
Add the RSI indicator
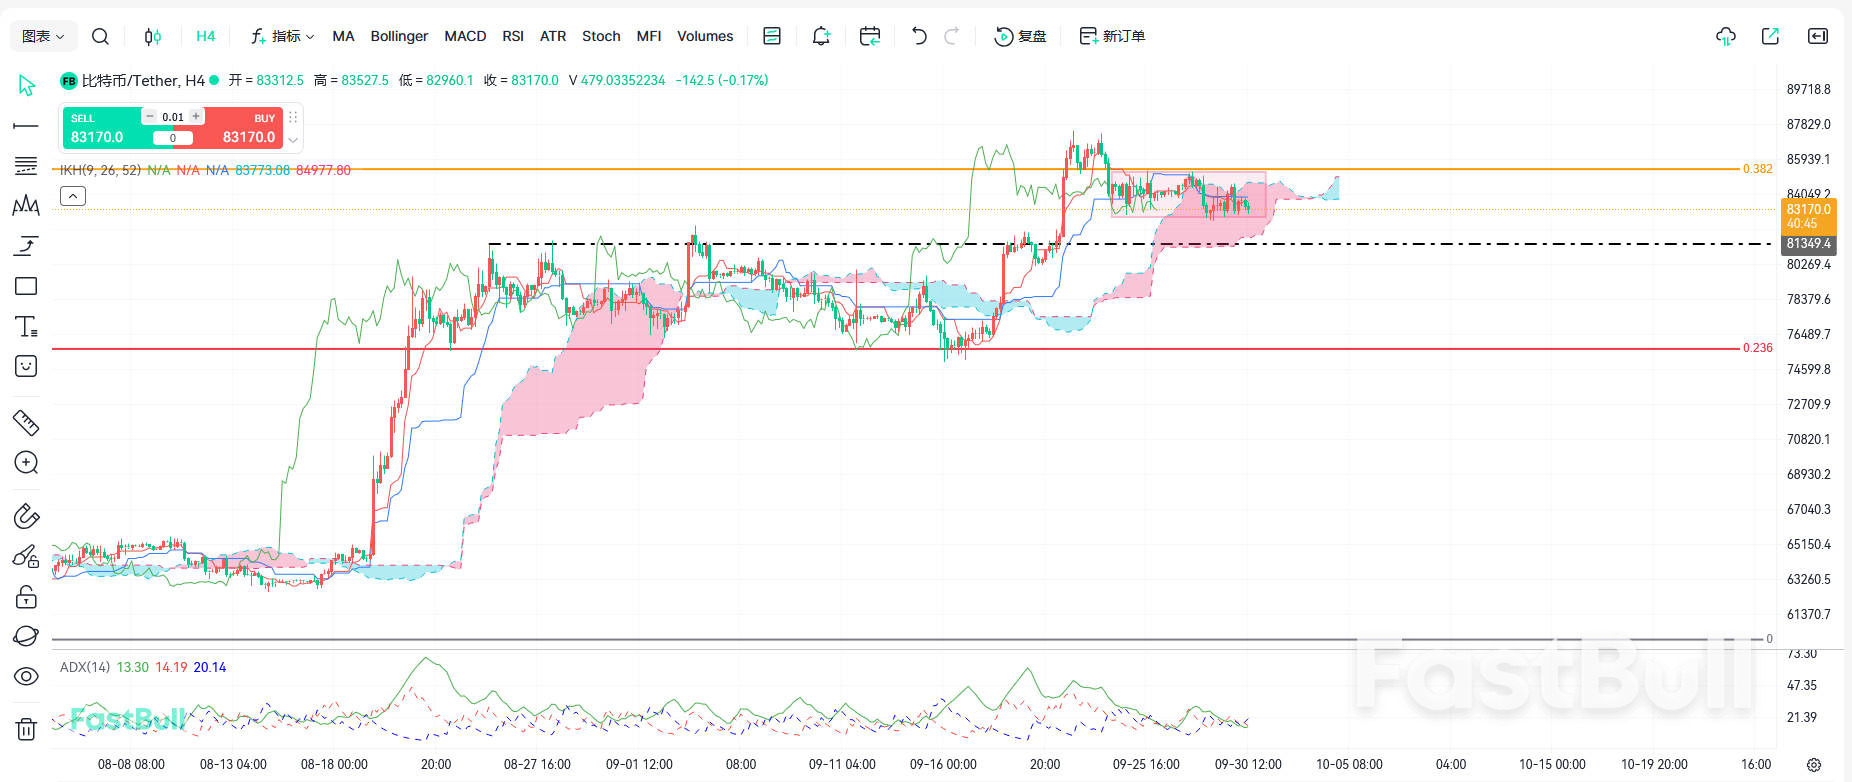pos(513,36)
